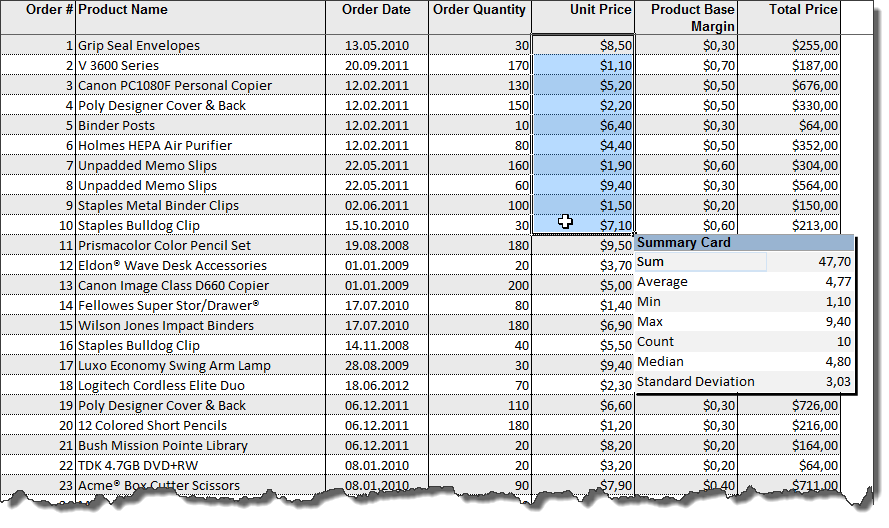Viewport: 889px width, 528px height.
Task: Select the Sum row in Summary Card
Action: 744,262
